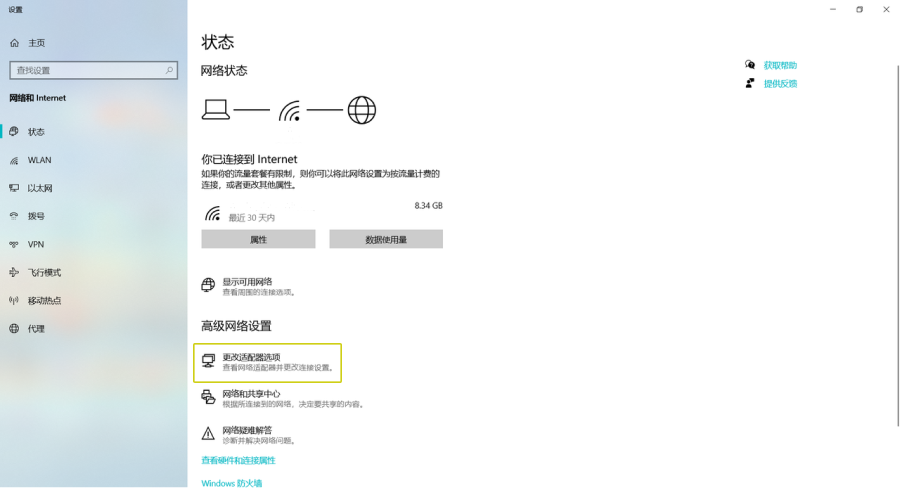Viewport: 900px width, 488px height.
Task: Open 网络和共享中心 sharing center
Action: (x=251, y=394)
